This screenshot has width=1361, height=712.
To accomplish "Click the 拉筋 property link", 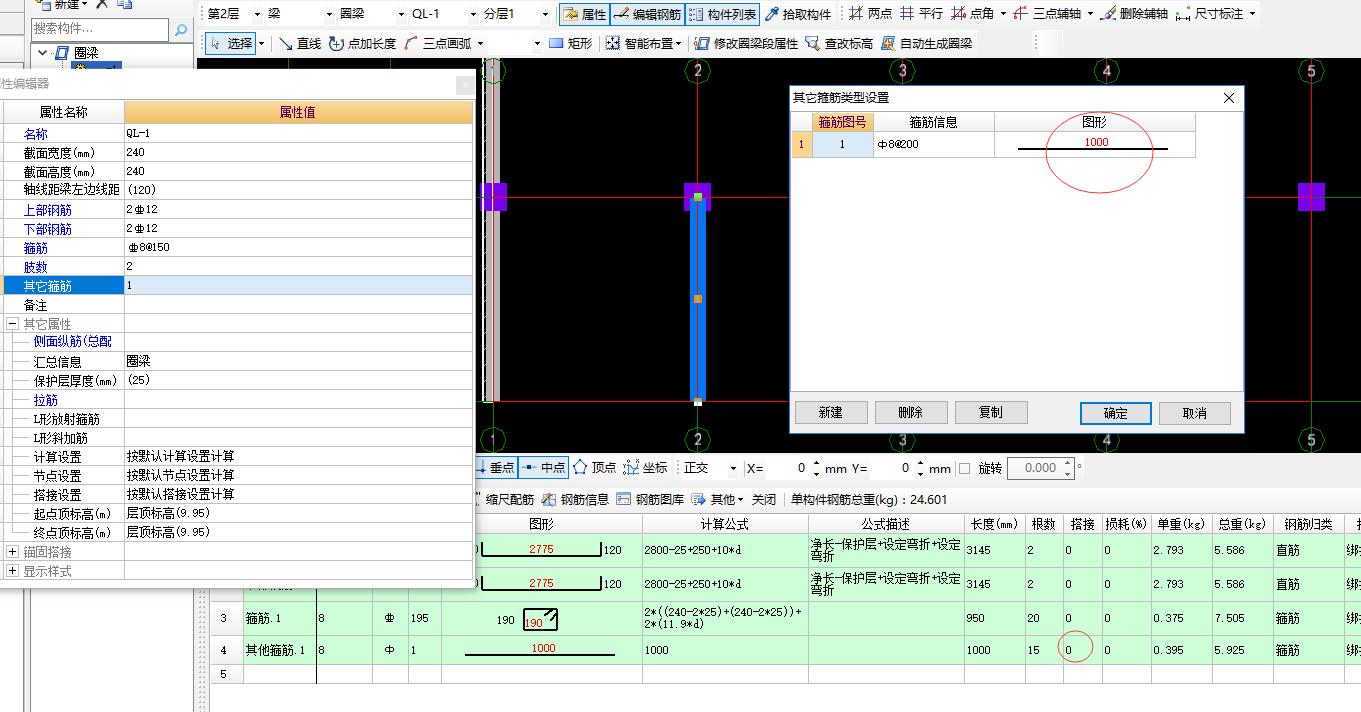I will pyautogui.click(x=46, y=400).
